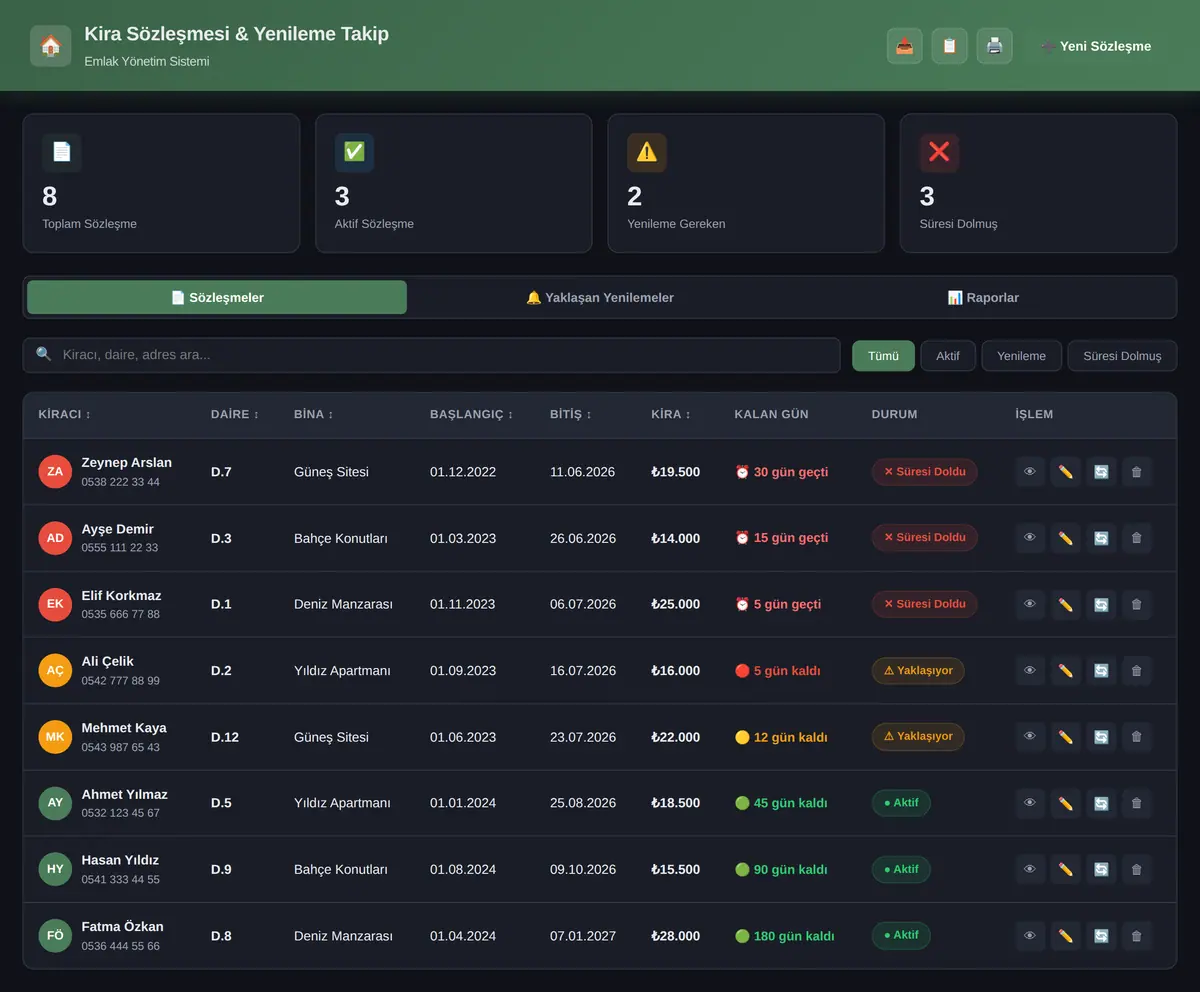View Zeynep Arslan's contract via eye icon
This screenshot has width=1200, height=992.
(1030, 472)
